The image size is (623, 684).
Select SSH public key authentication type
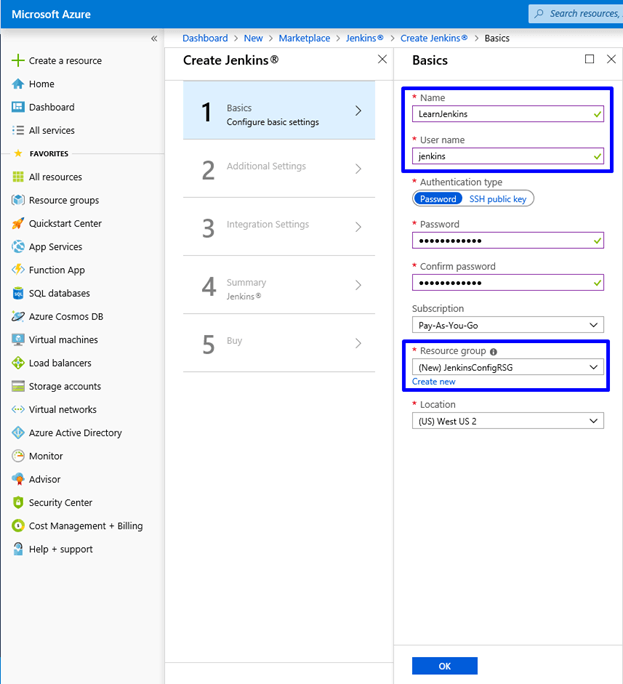click(x=498, y=199)
